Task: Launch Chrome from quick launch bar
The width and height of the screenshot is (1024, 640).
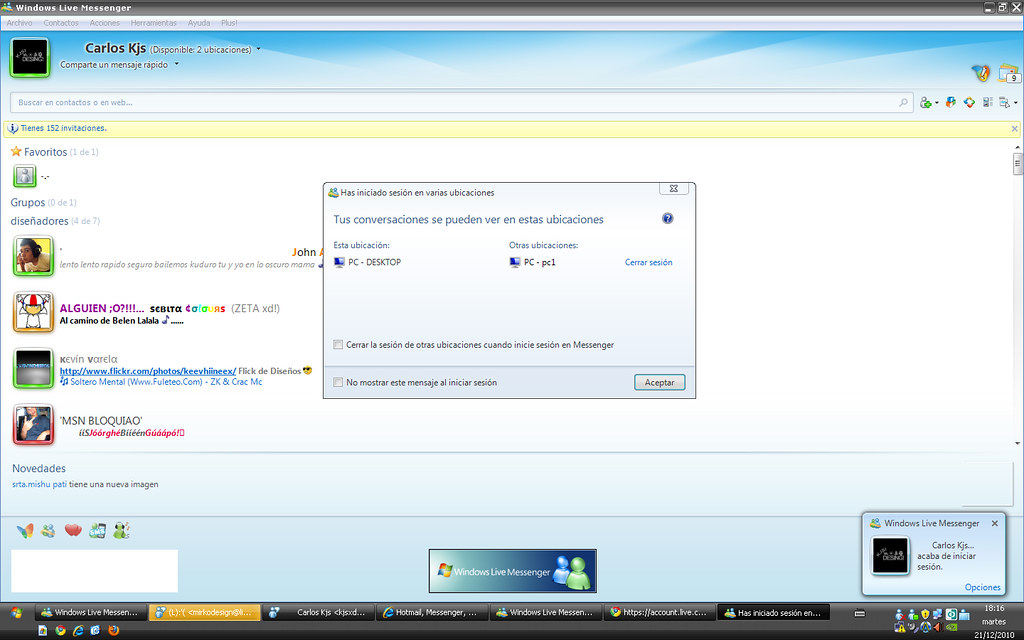Action: (60, 630)
